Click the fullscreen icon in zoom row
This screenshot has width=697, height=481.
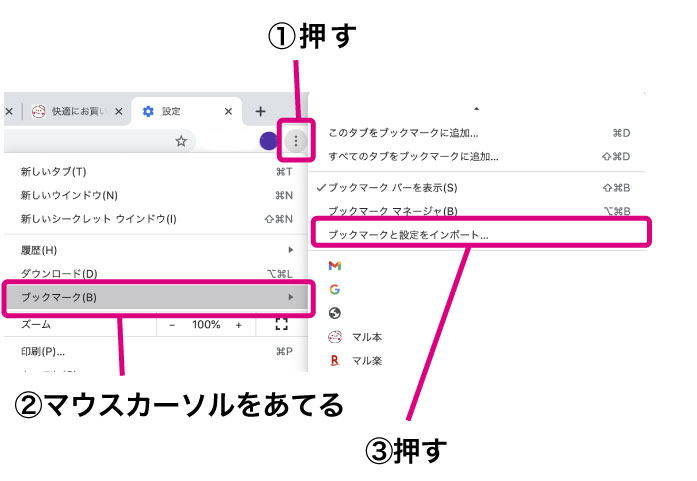281,324
